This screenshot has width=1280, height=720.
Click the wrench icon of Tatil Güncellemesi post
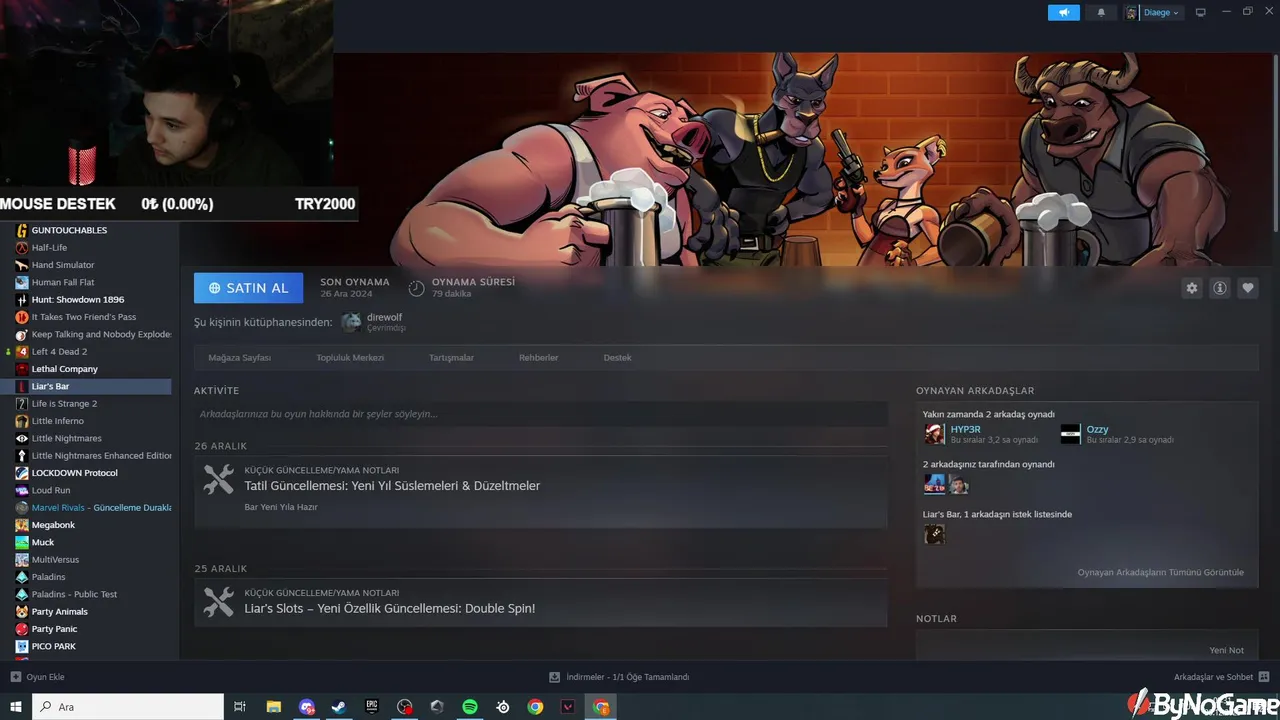219,479
